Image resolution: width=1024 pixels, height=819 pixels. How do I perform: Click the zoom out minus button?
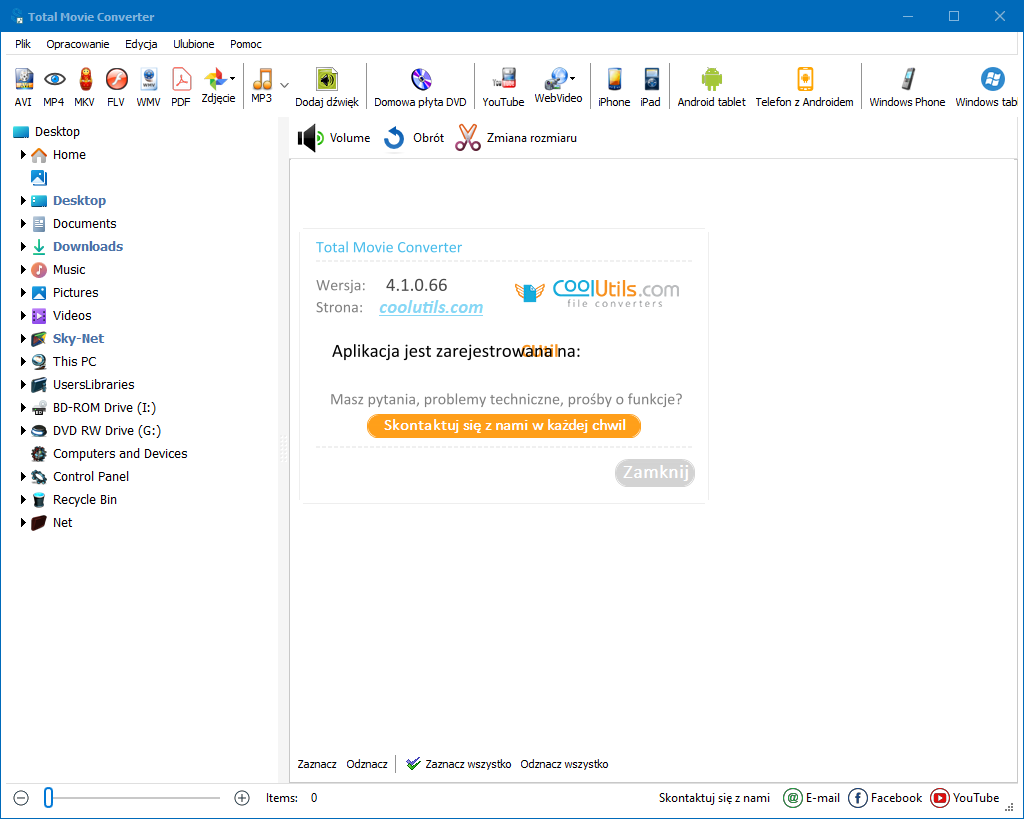(x=21, y=797)
